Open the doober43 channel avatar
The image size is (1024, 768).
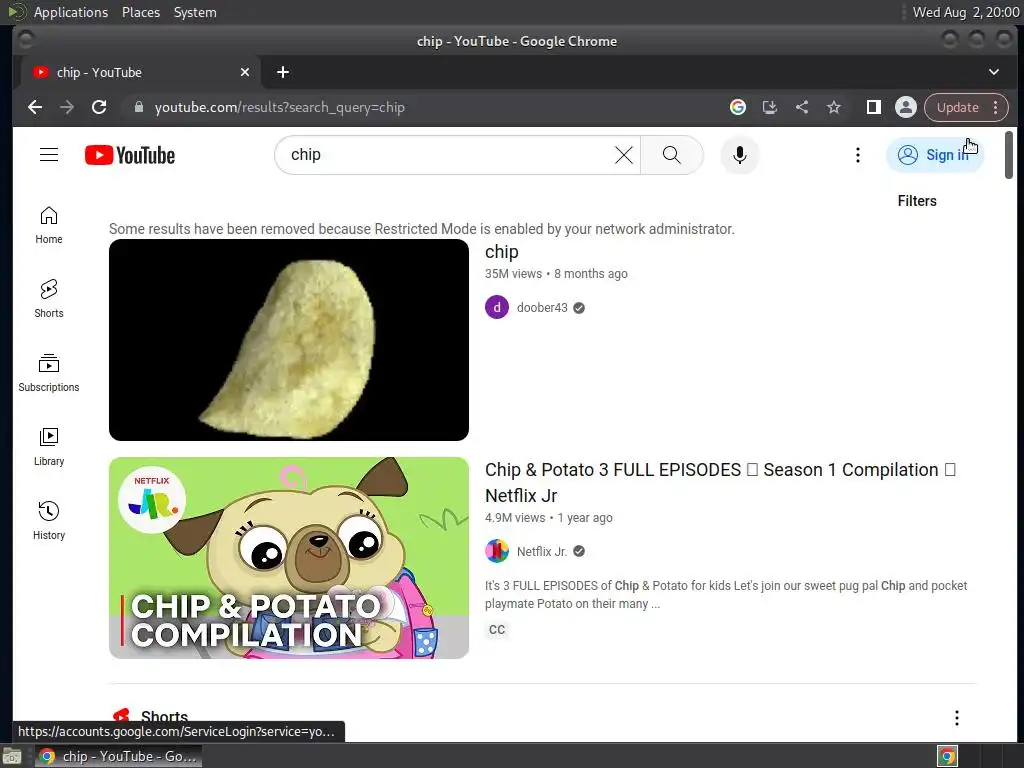[x=497, y=308]
